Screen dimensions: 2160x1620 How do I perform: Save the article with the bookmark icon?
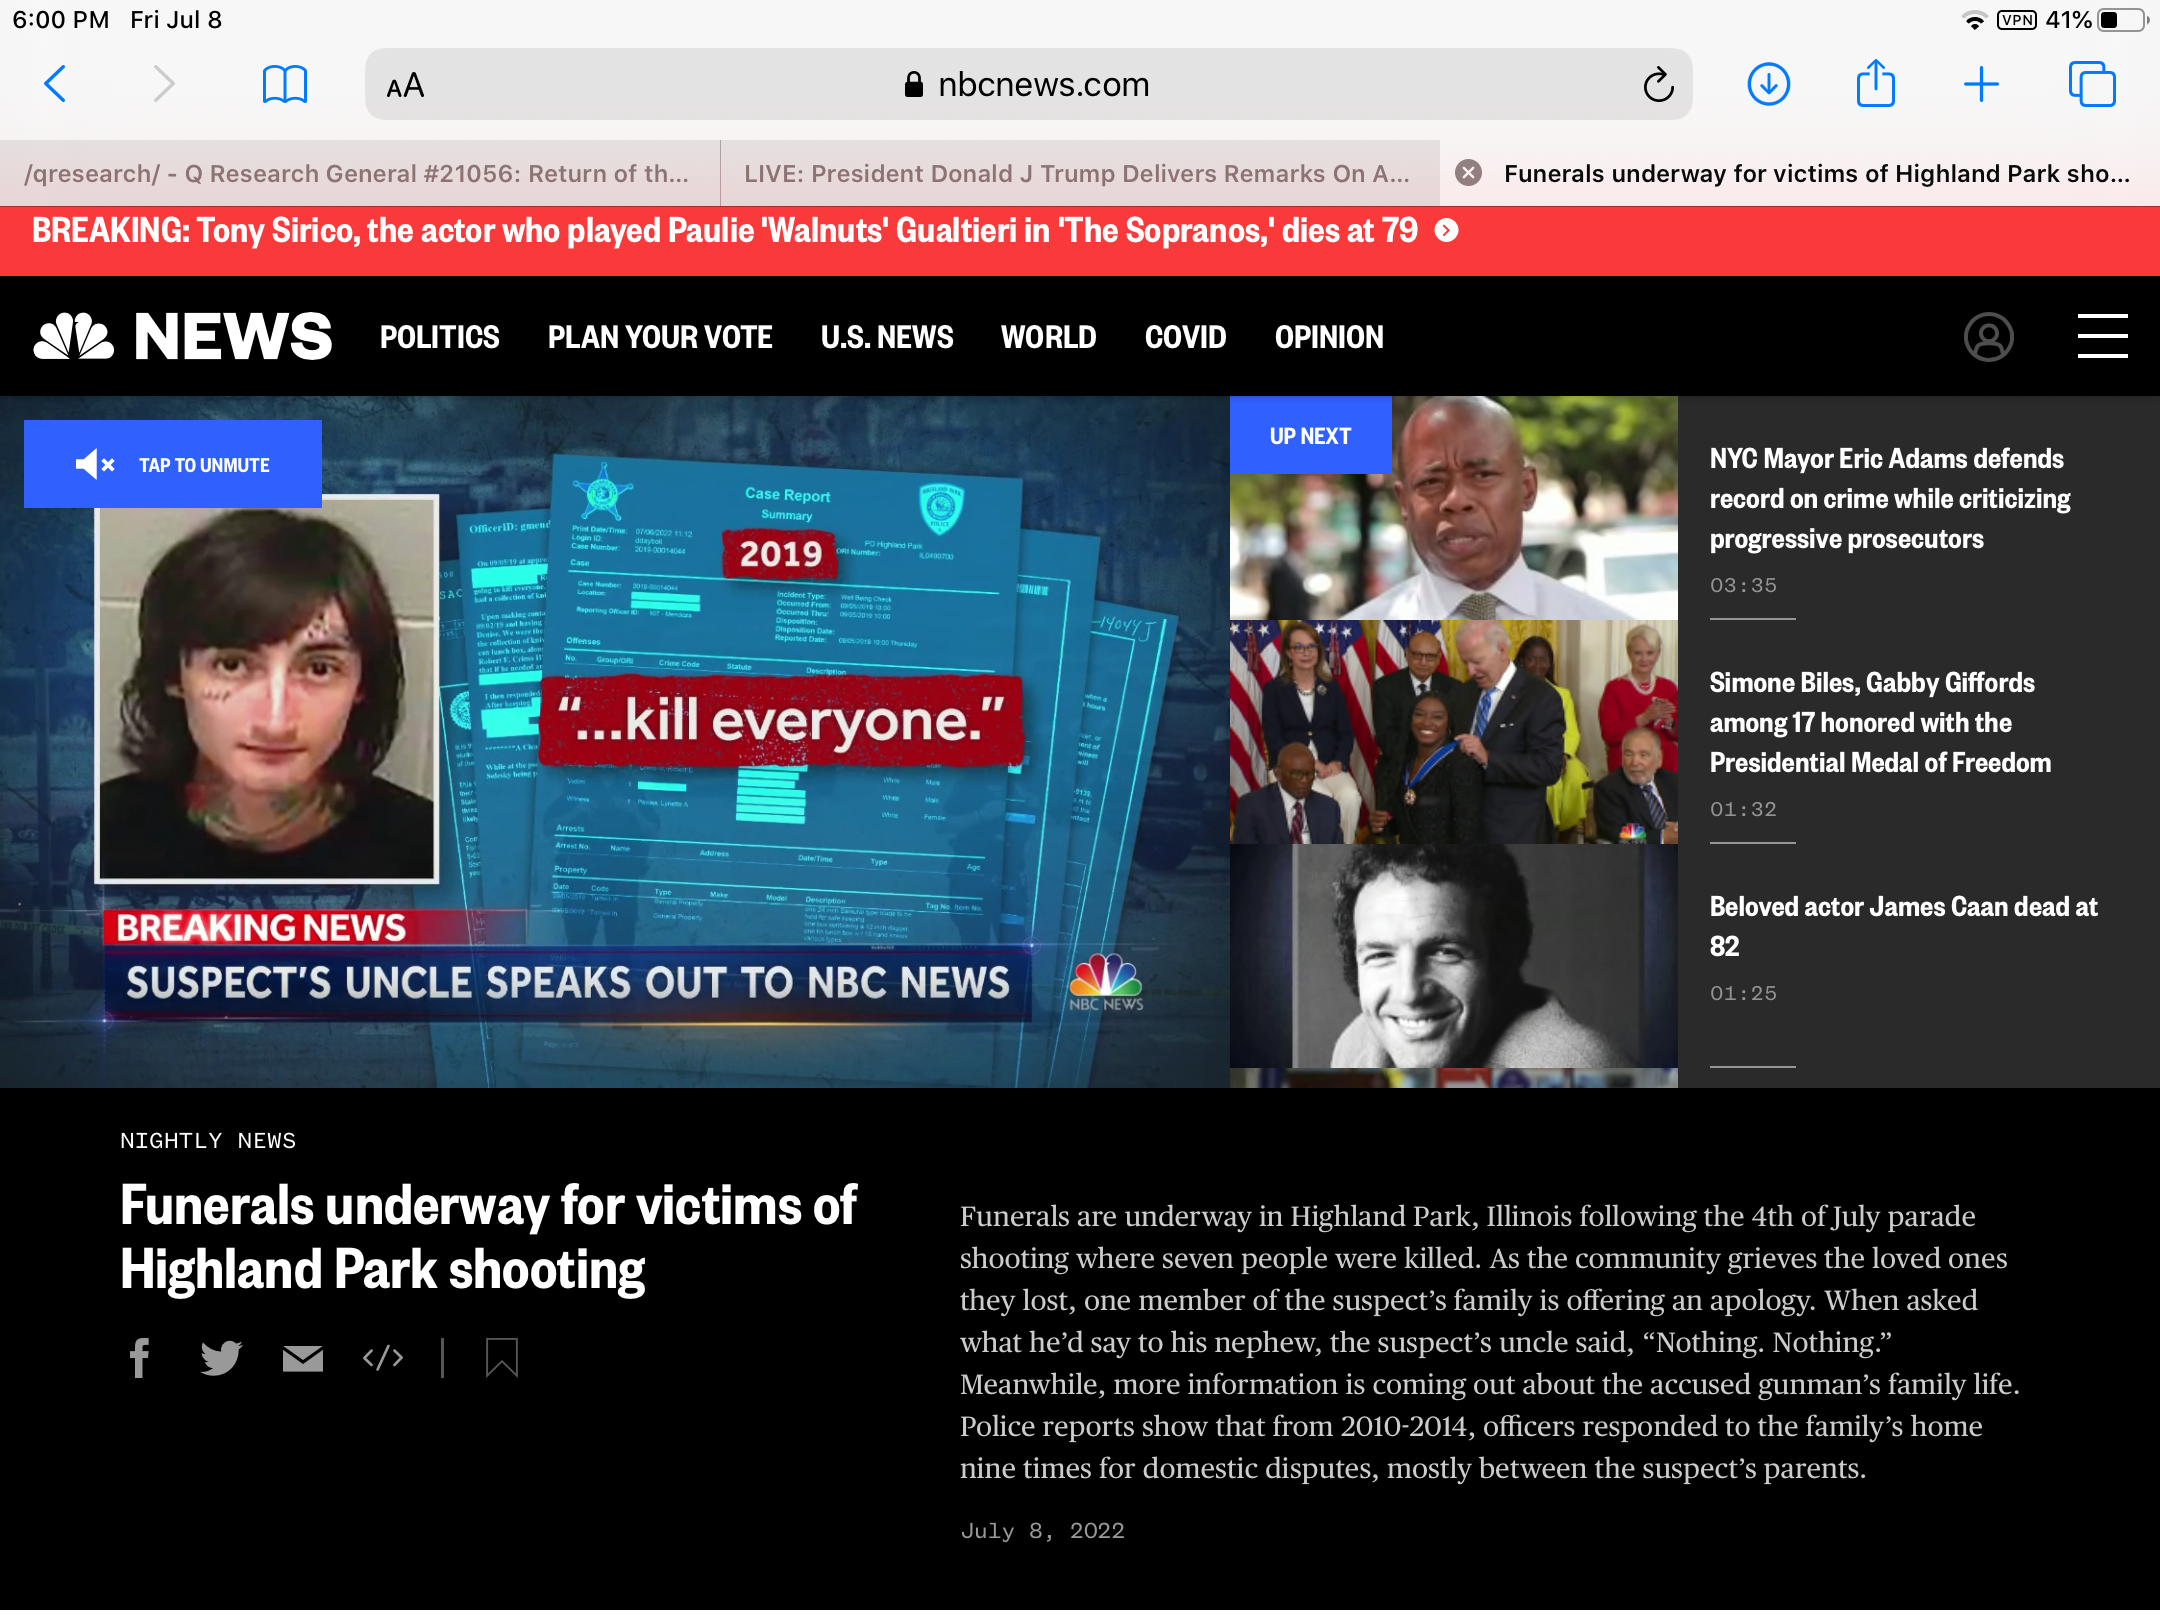(502, 1358)
